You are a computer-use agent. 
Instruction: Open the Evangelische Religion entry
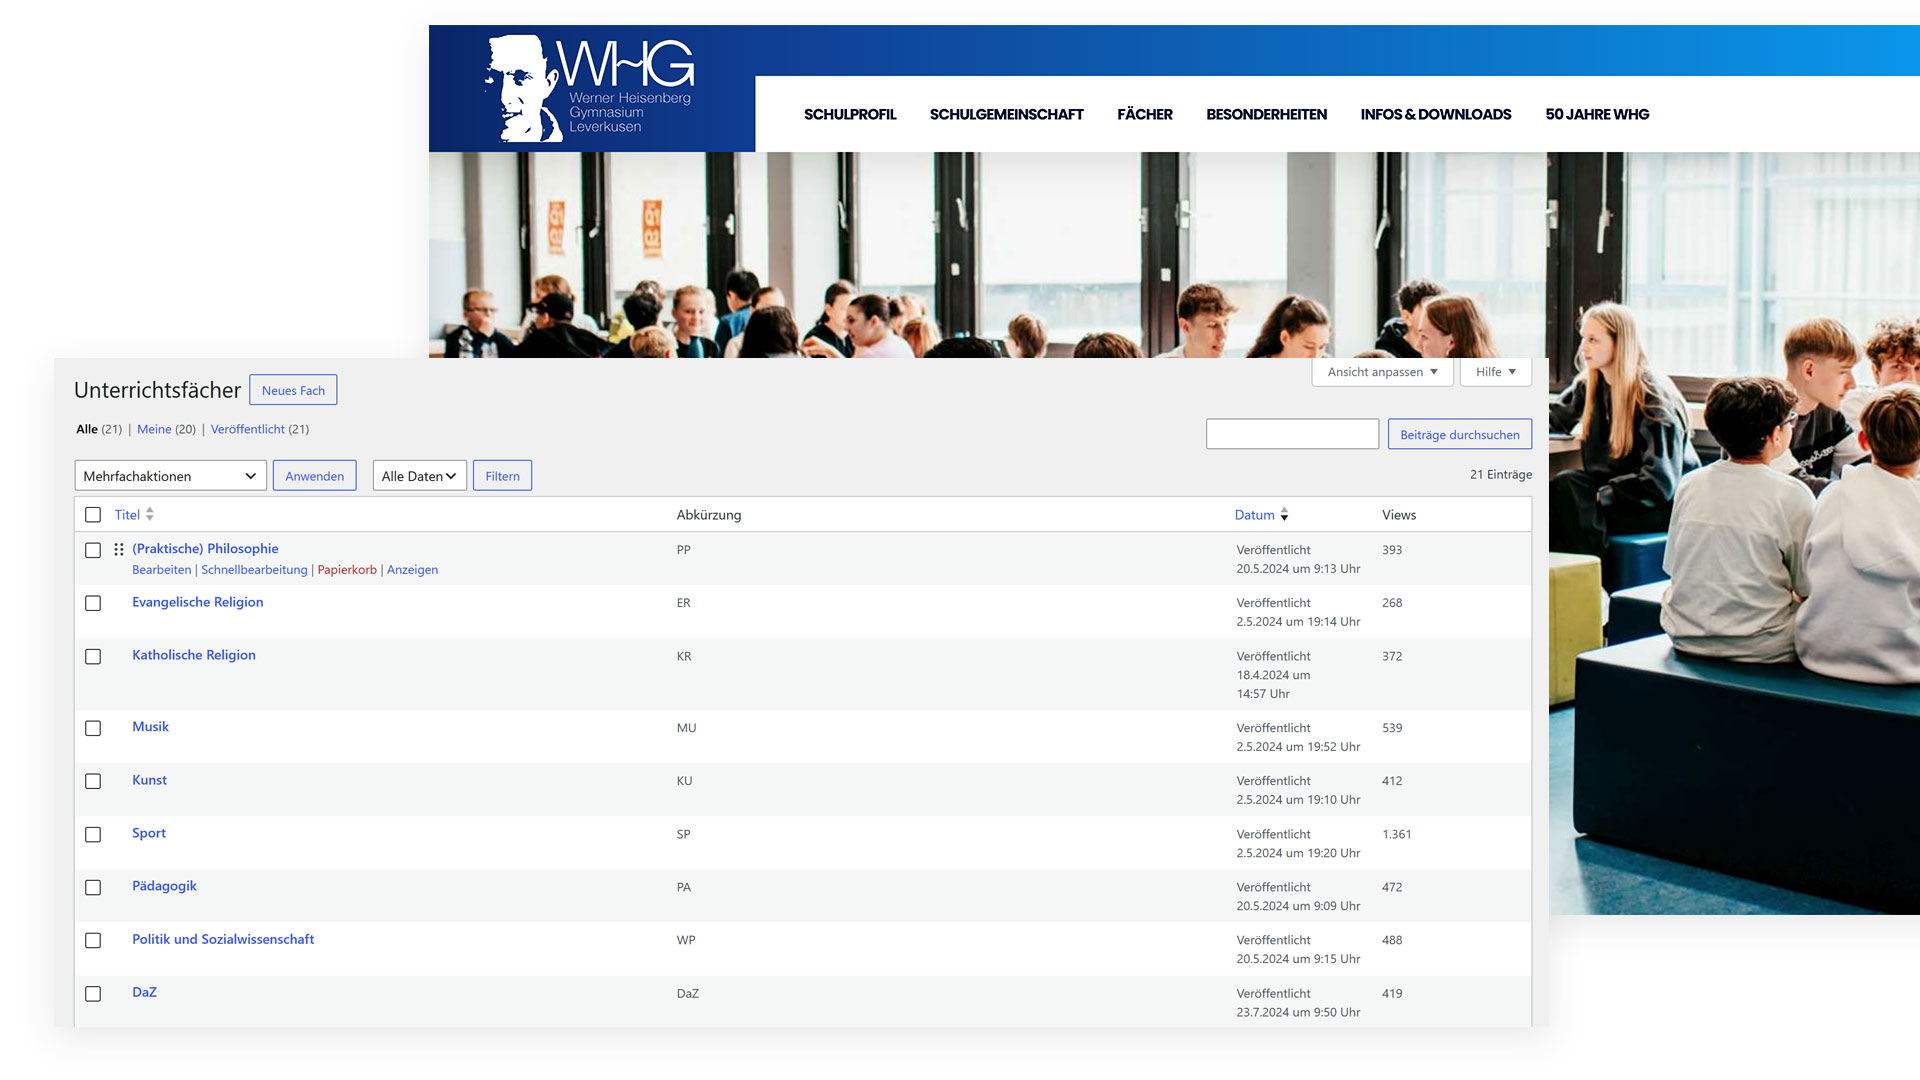click(198, 602)
